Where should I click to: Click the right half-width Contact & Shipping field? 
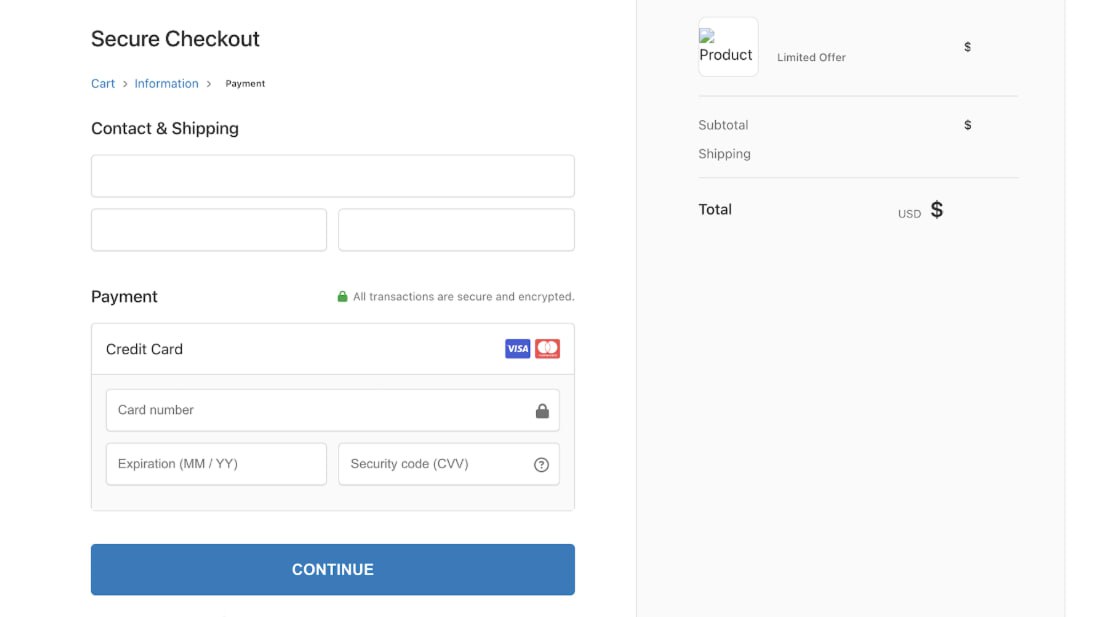click(x=457, y=230)
